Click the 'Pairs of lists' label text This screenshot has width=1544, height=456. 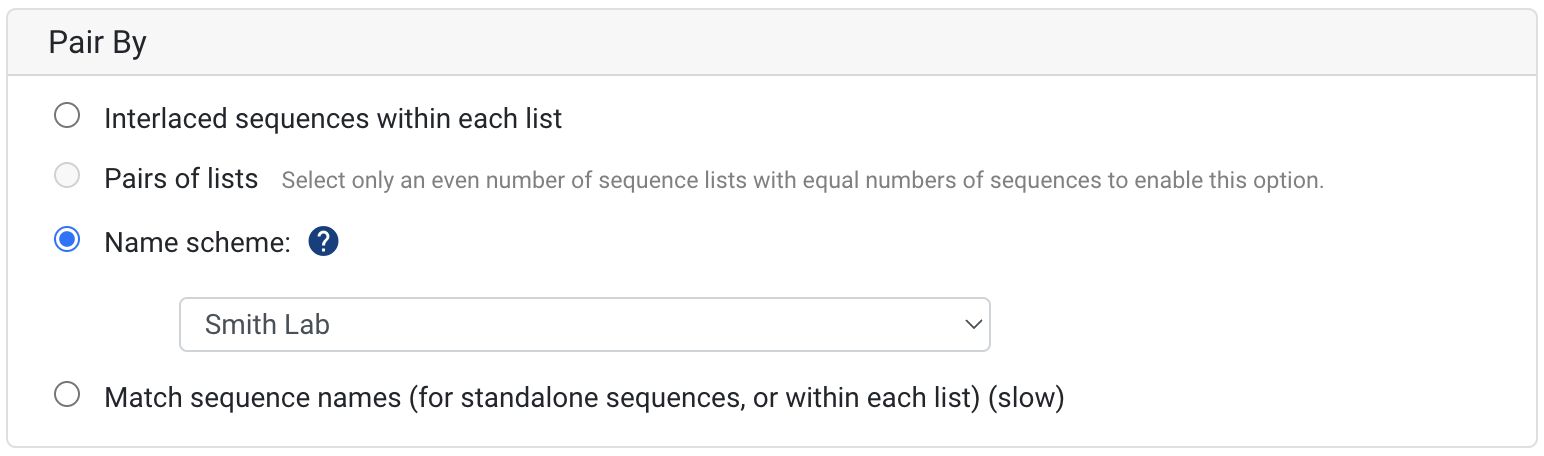pyautogui.click(x=181, y=179)
